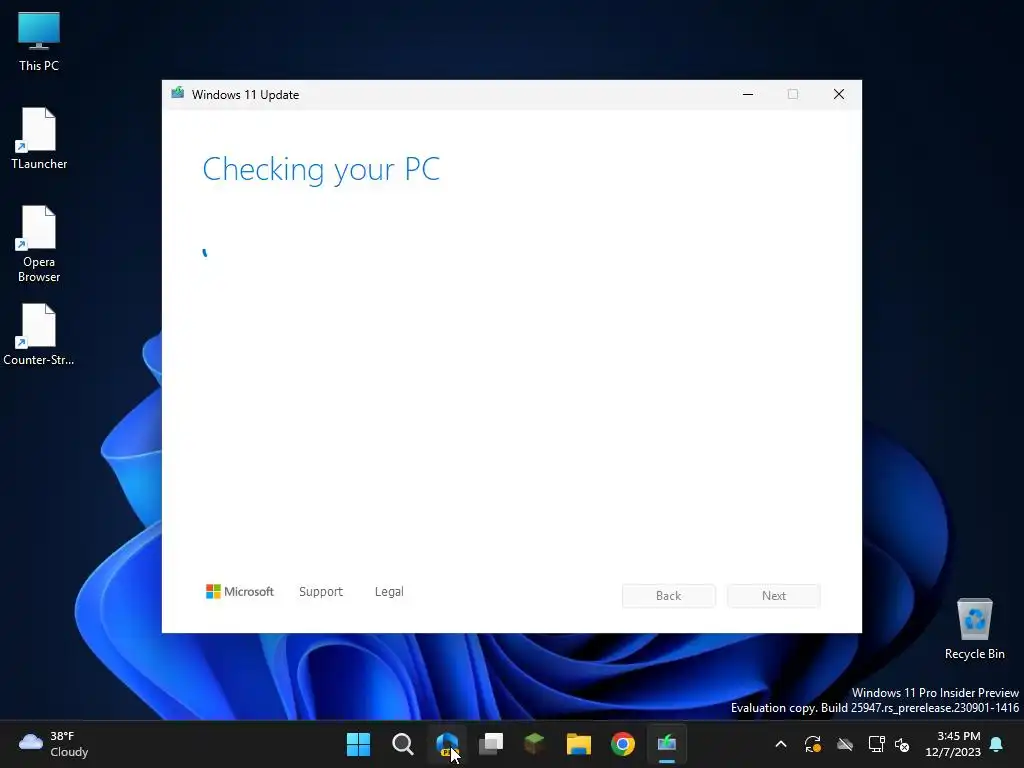Viewport: 1024px width, 768px height.
Task: Click the Microsoft logo in the dialog
Action: tap(240, 592)
